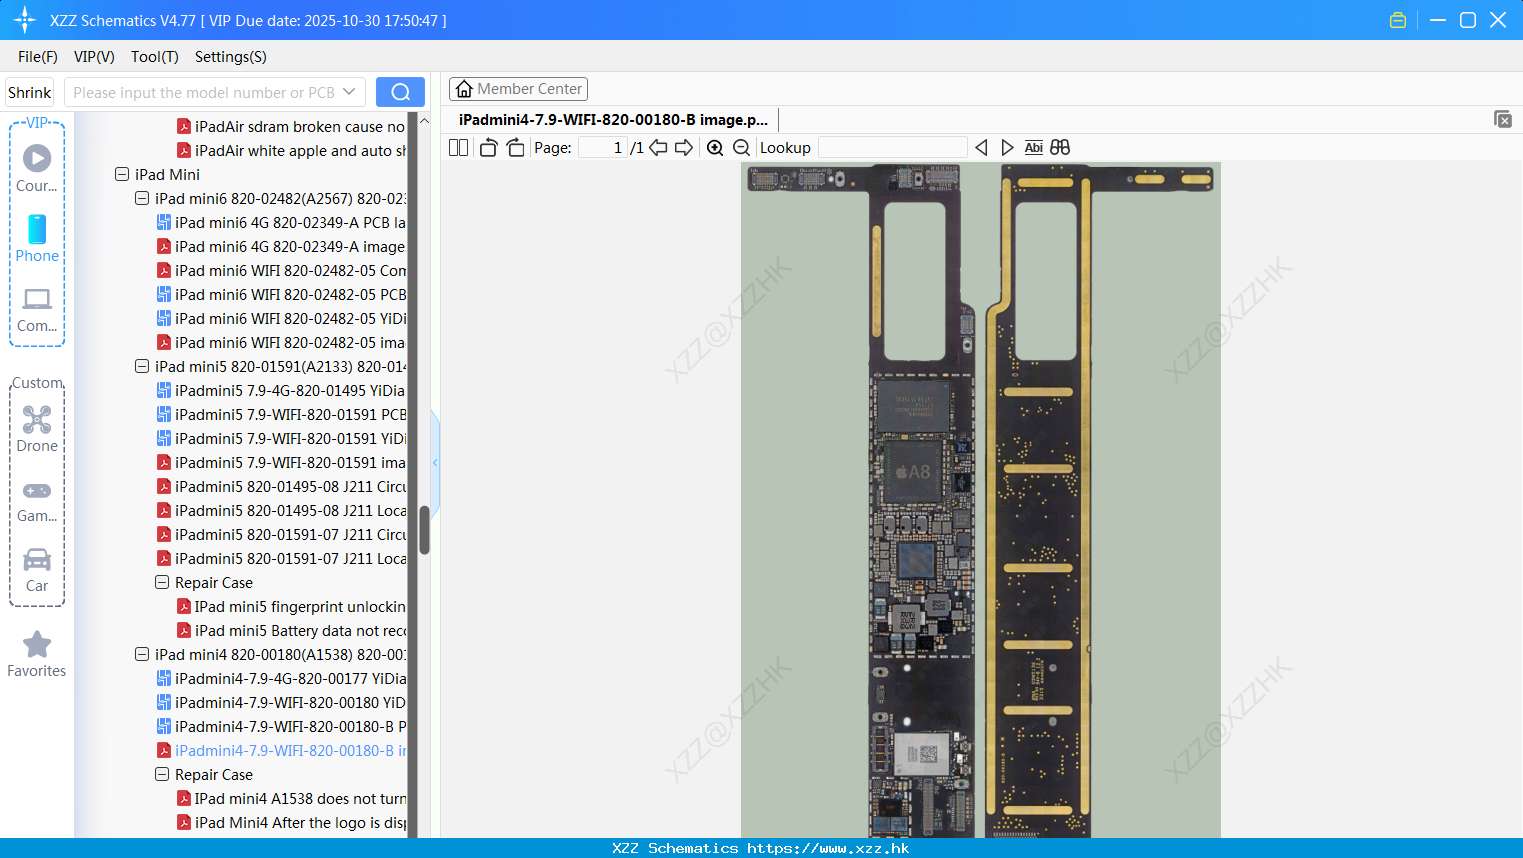Viewport: 1523px width, 858px height.
Task: Collapse Repair Case under iPad mini5
Action: 162,582
